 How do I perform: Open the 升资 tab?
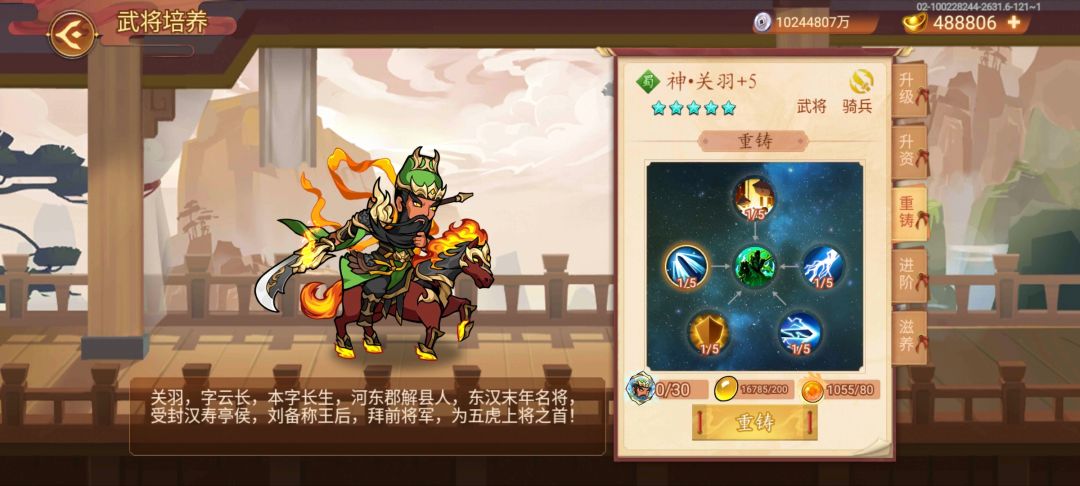click(909, 151)
